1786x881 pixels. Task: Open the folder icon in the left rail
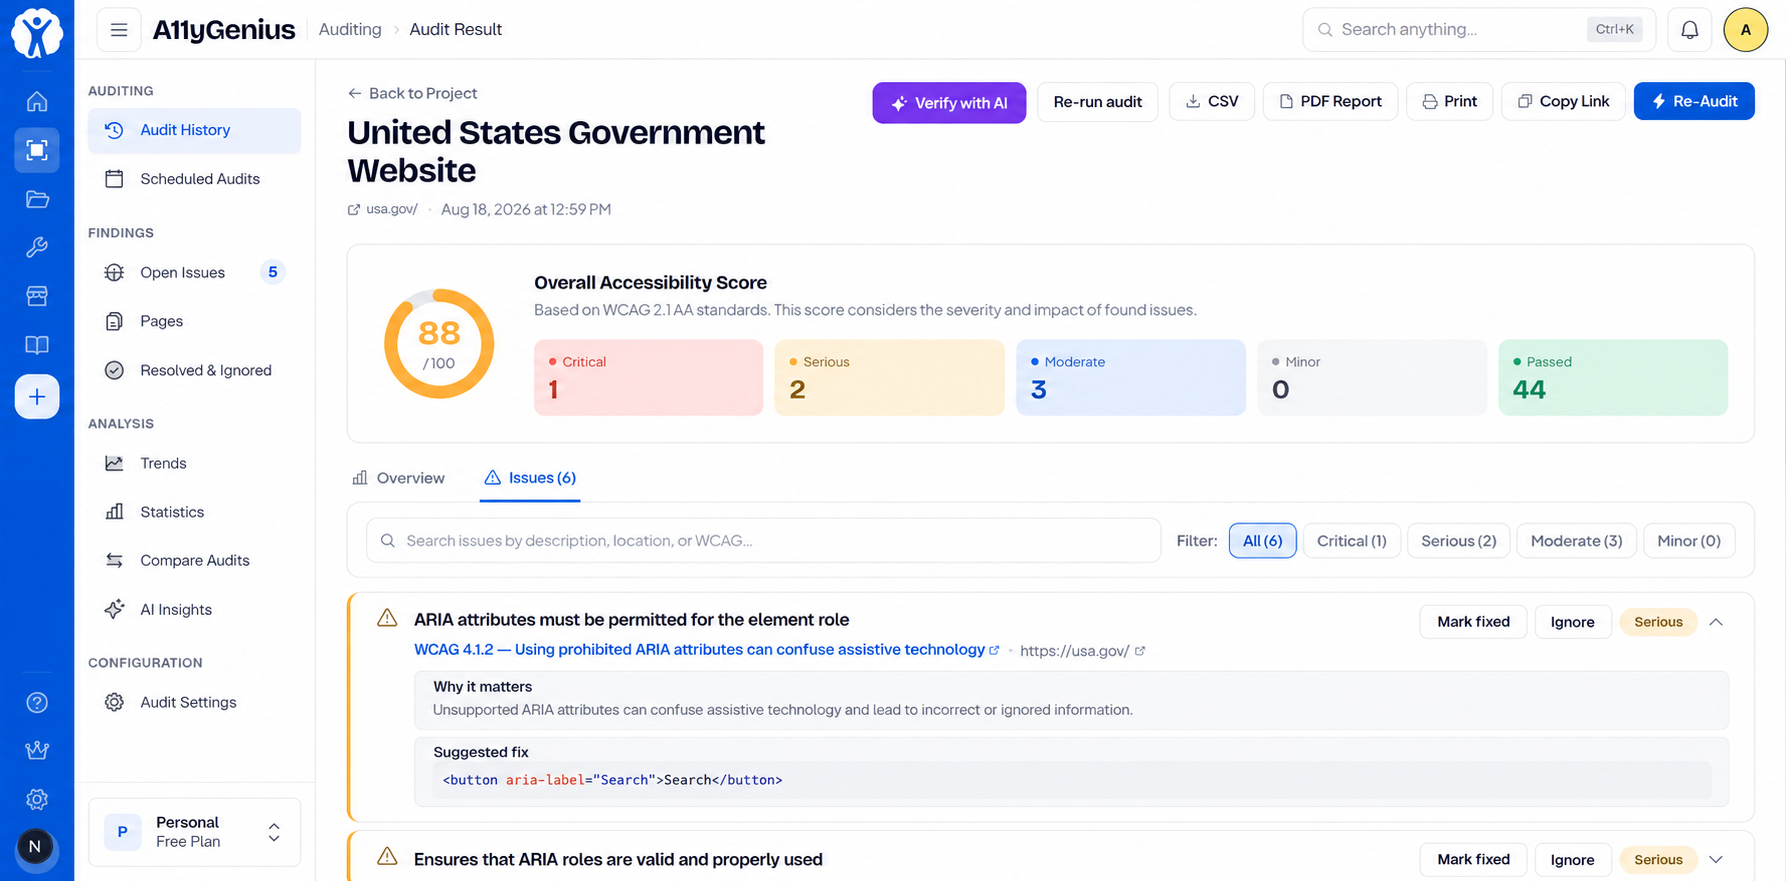click(37, 199)
